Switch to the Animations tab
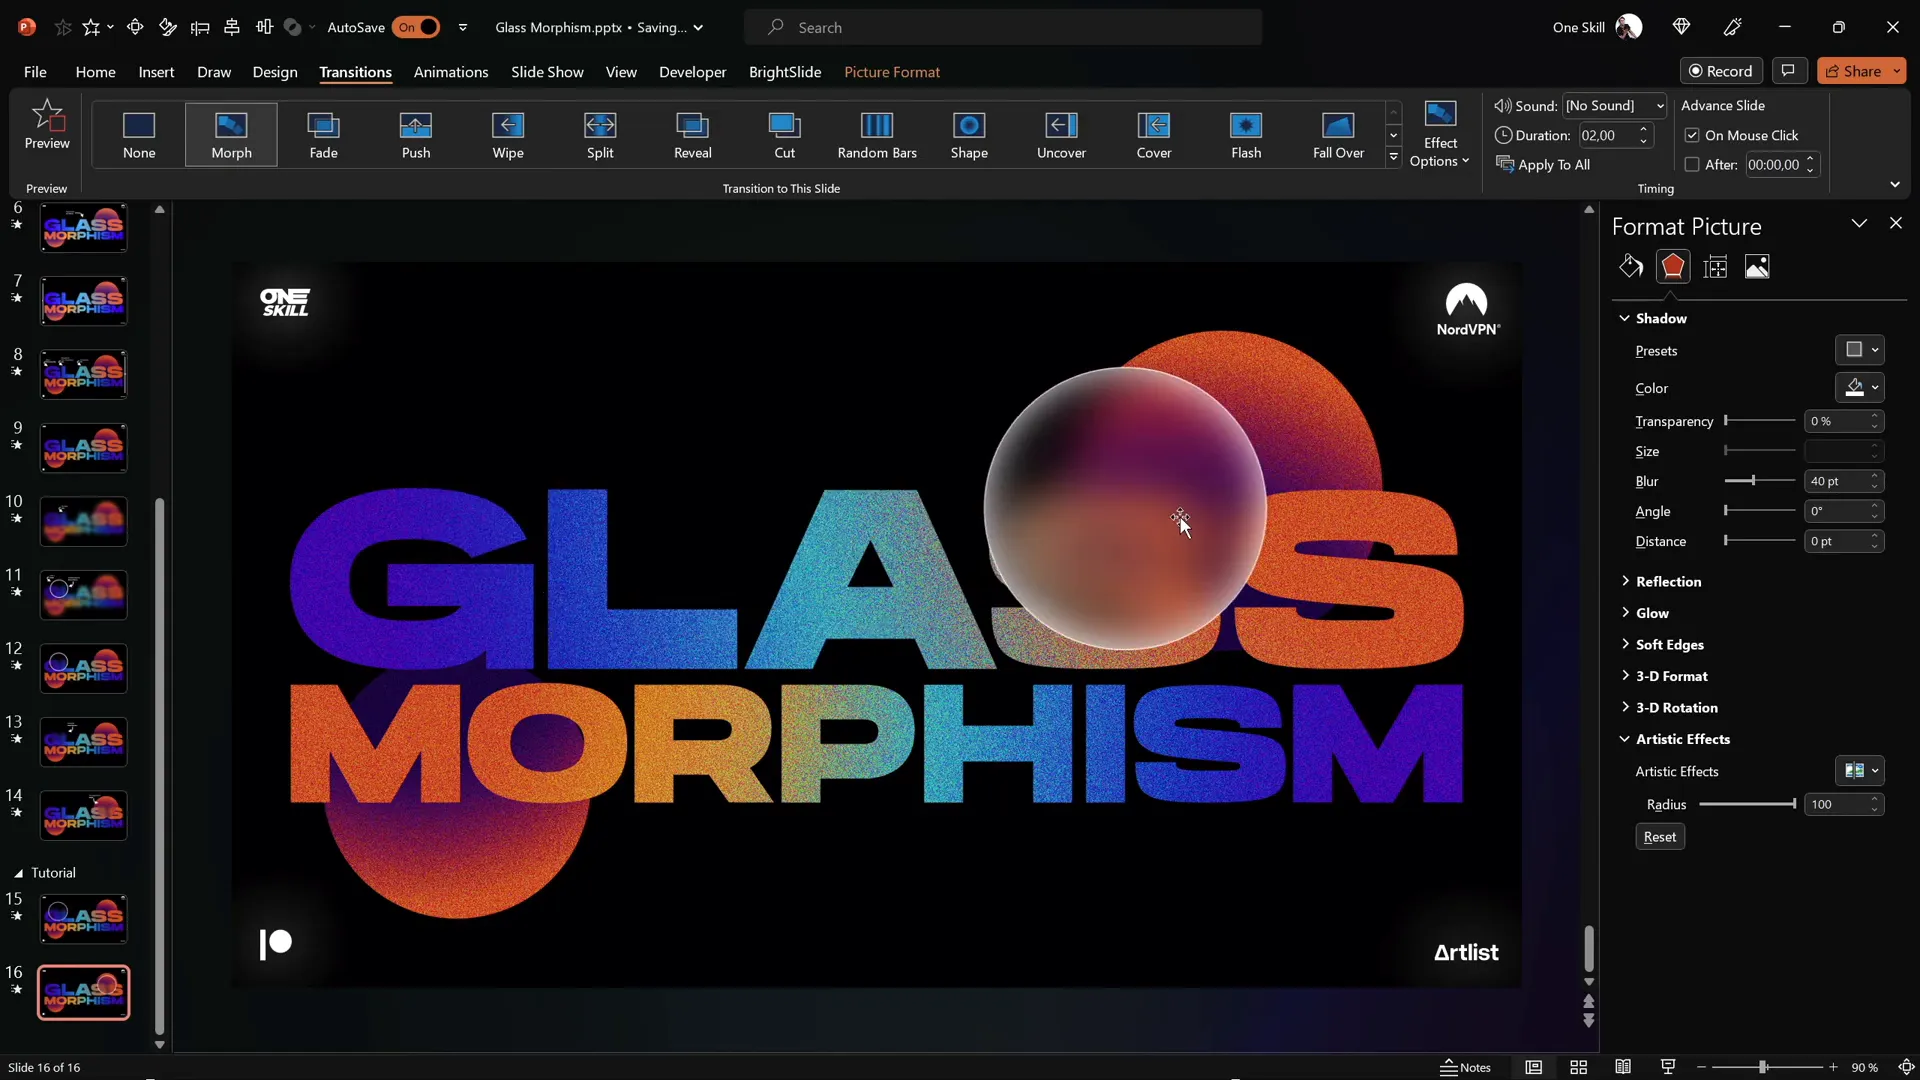 coord(451,72)
